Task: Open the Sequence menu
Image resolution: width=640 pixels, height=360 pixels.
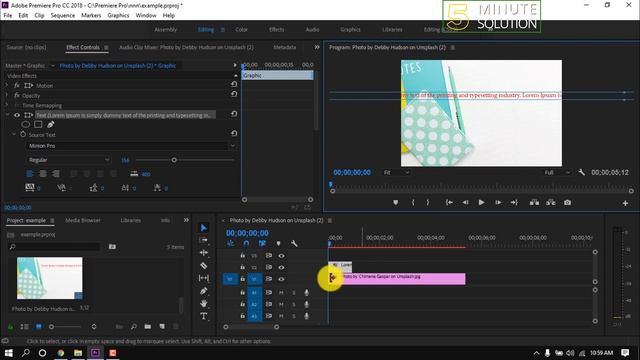Action: [62, 16]
